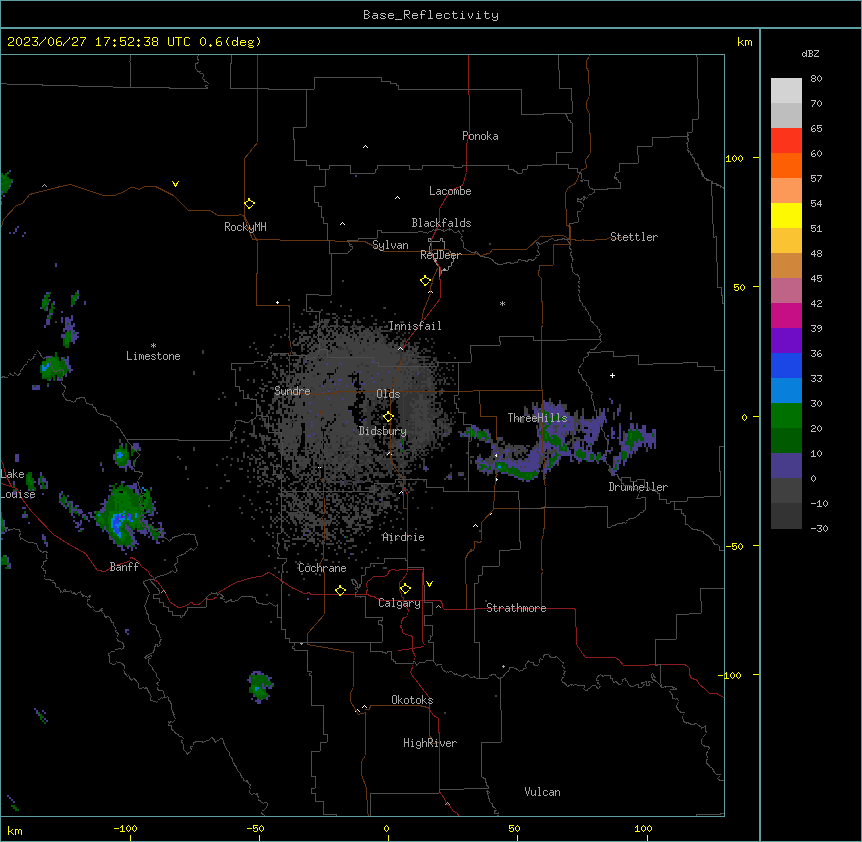862x842 pixels.
Task: Select the yellow diamond marker between Olds and Didsbury
Action: 388,417
